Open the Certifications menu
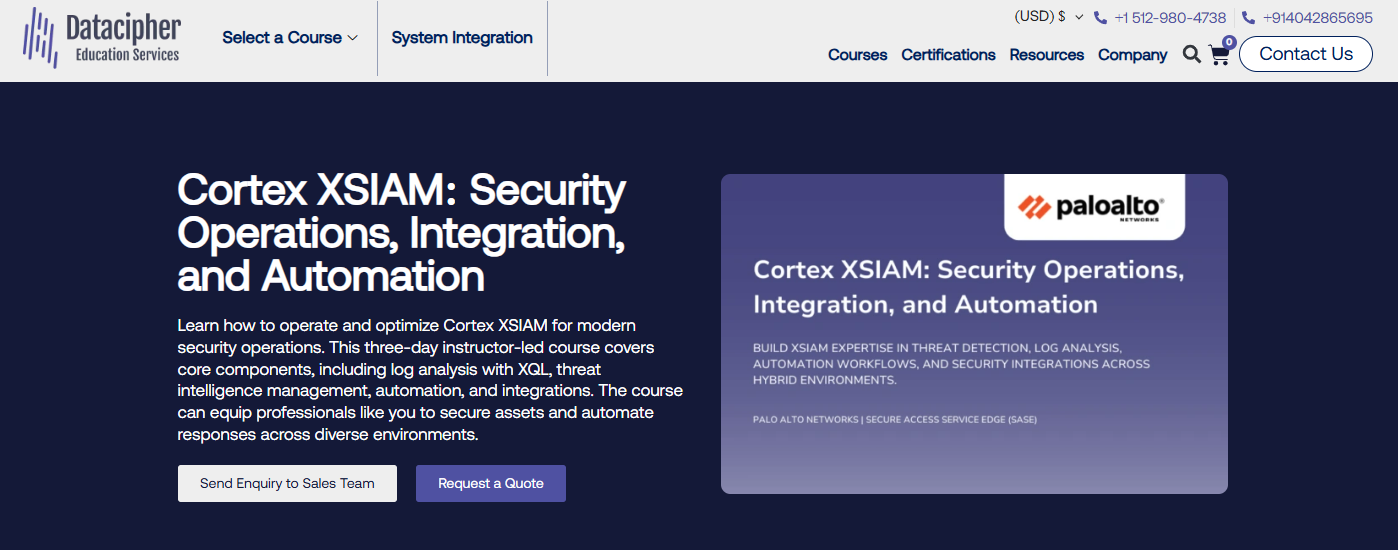Image resolution: width=1398 pixels, height=550 pixels. click(948, 55)
